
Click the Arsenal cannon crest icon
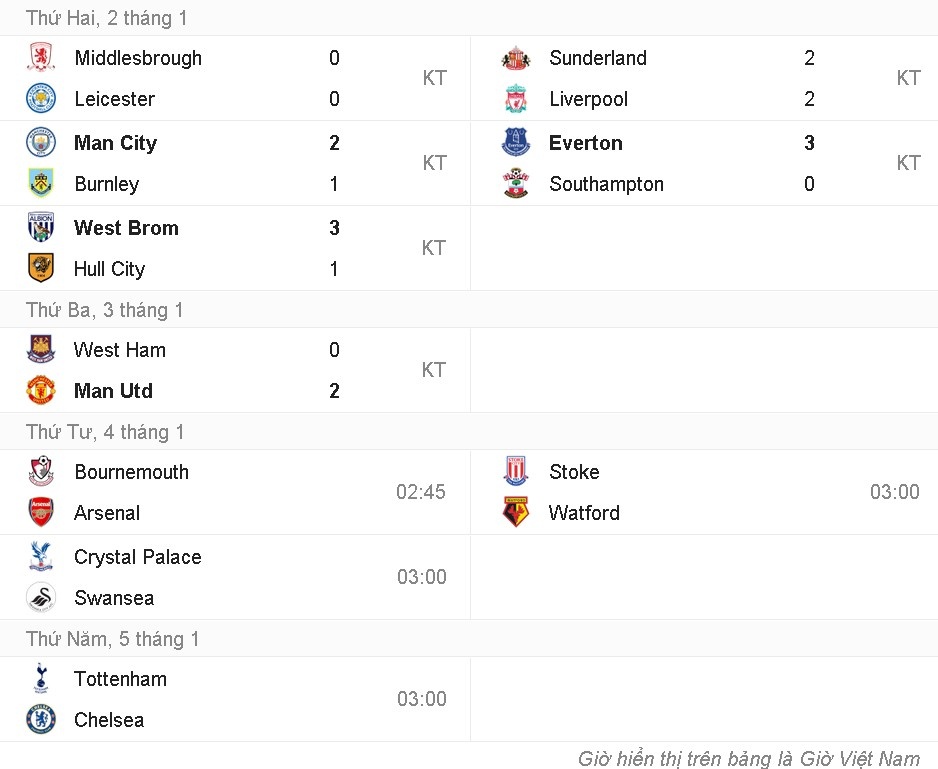click(x=41, y=513)
